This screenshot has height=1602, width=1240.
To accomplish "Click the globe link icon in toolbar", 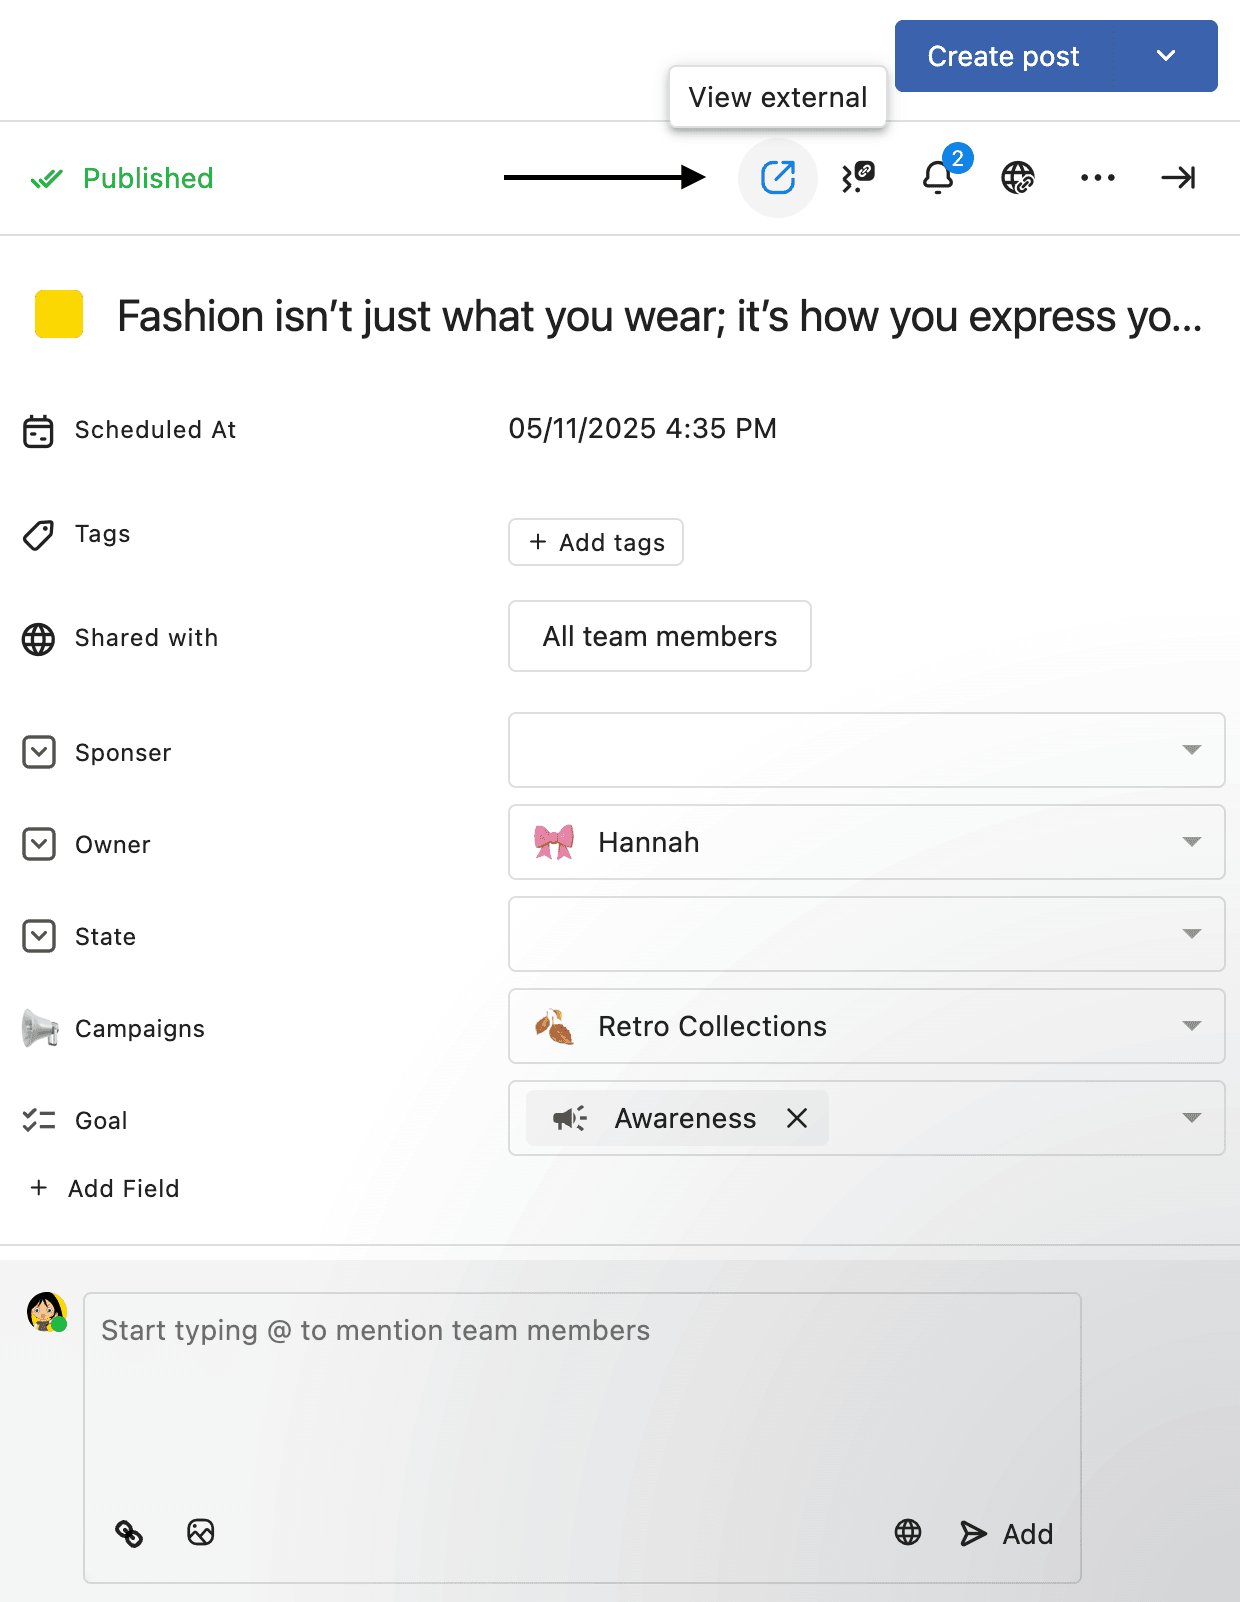I will (1017, 178).
